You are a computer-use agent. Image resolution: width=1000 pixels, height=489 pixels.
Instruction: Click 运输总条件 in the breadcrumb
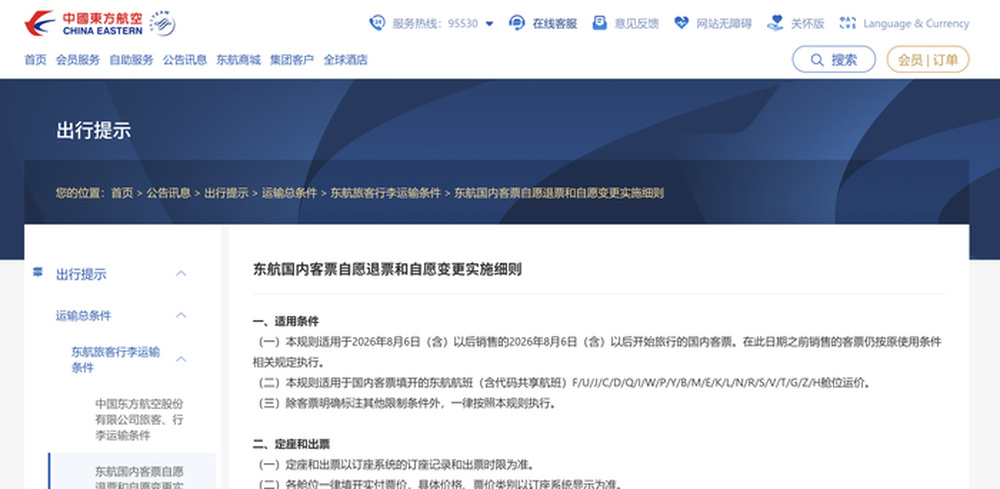(x=289, y=193)
